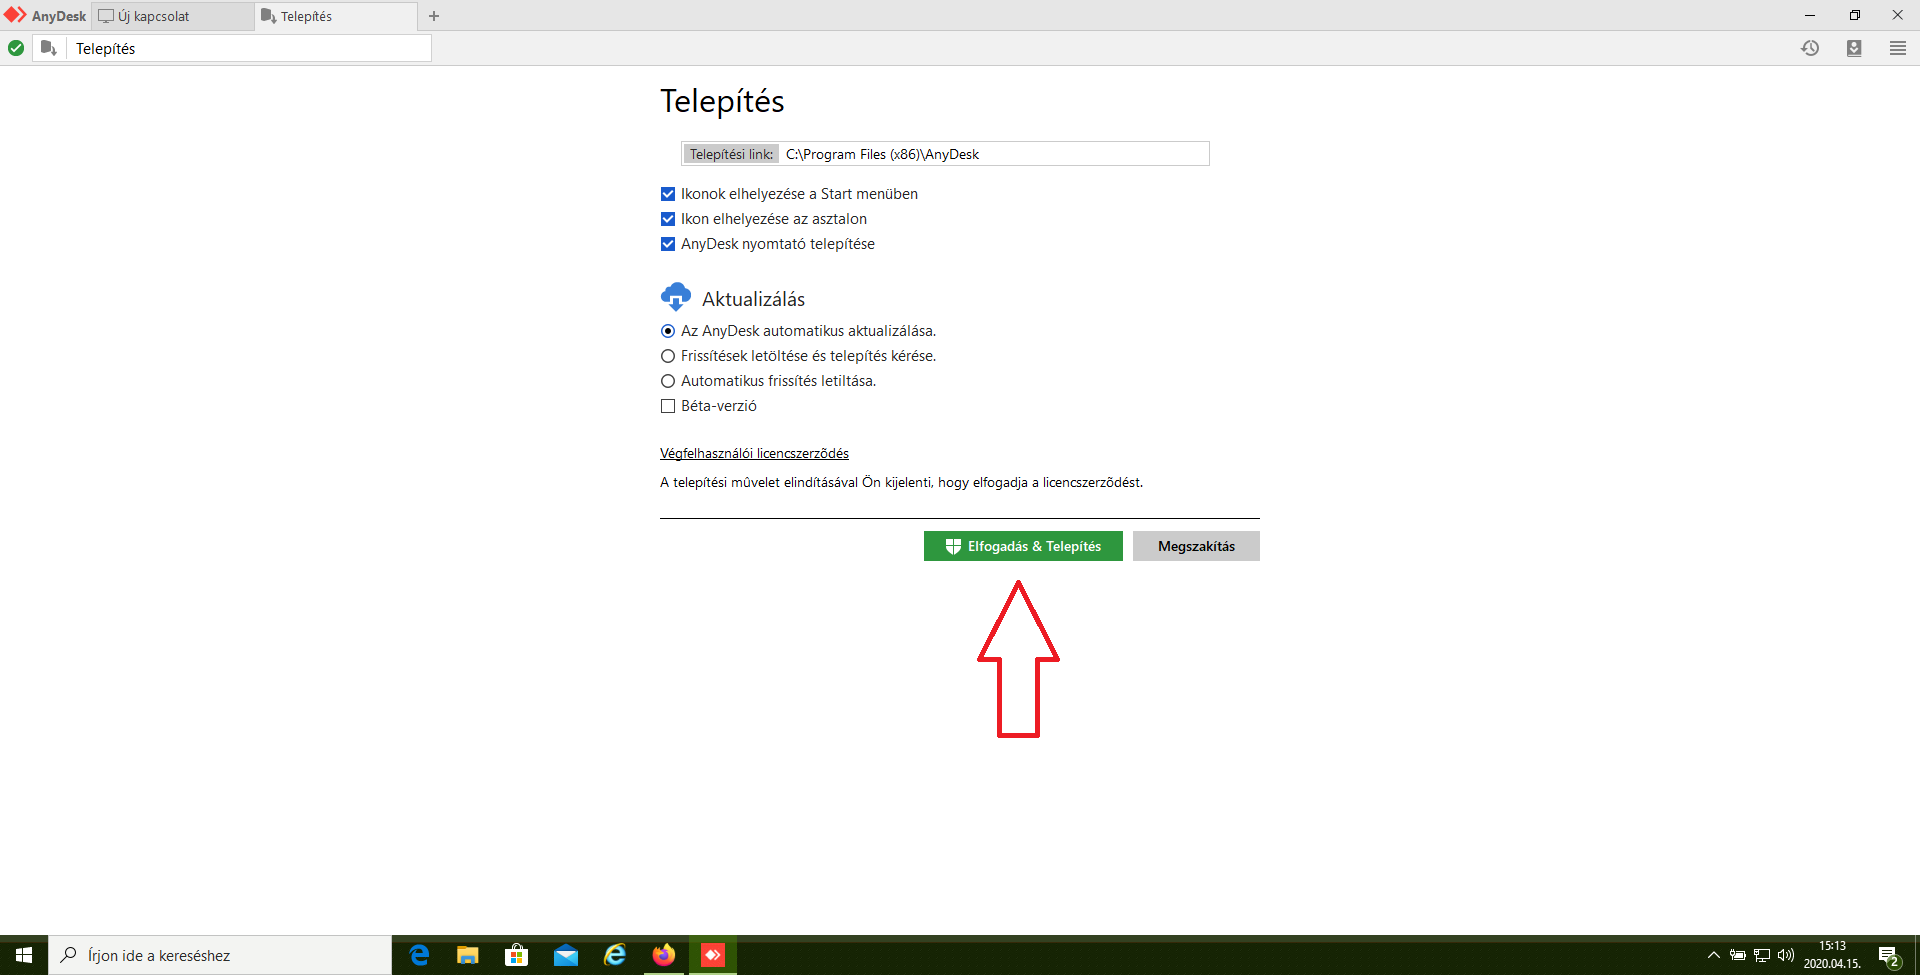Restore down the AnyDesk window

[x=1854, y=15]
